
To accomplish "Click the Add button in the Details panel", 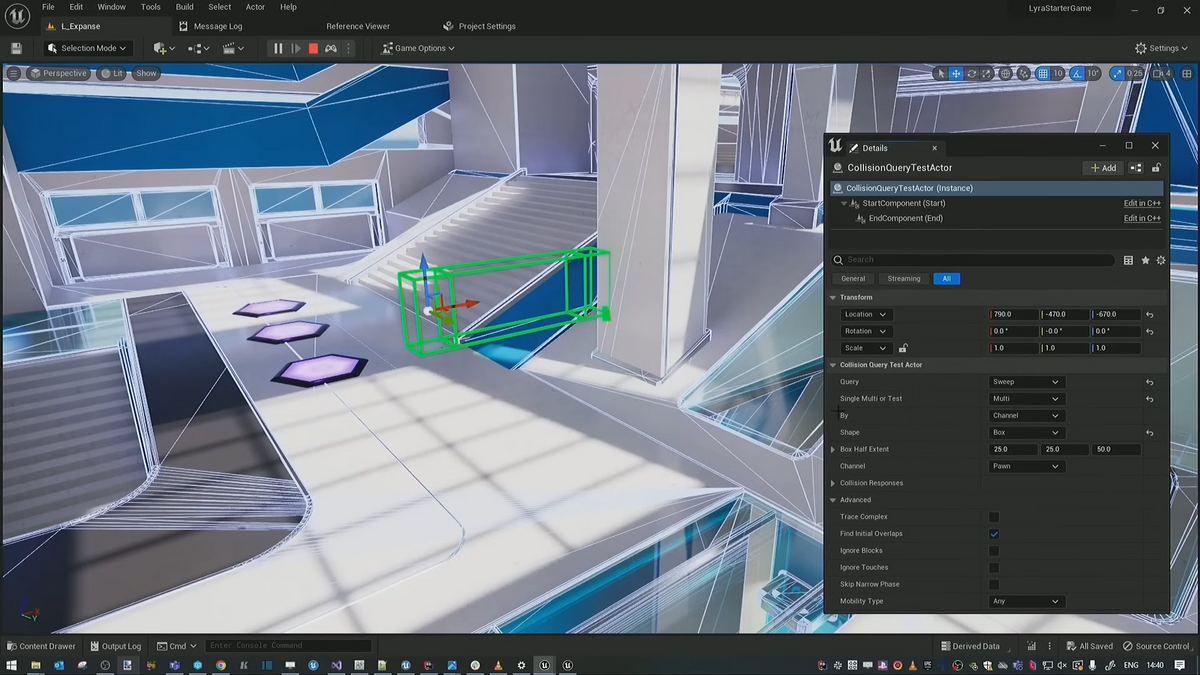I will [x=1102, y=168].
